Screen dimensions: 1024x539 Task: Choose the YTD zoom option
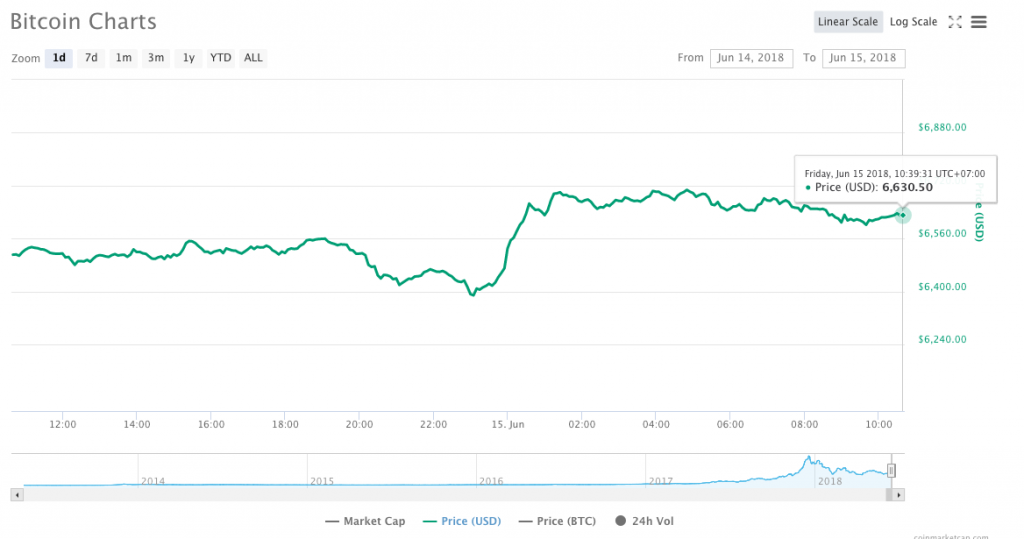pos(221,58)
